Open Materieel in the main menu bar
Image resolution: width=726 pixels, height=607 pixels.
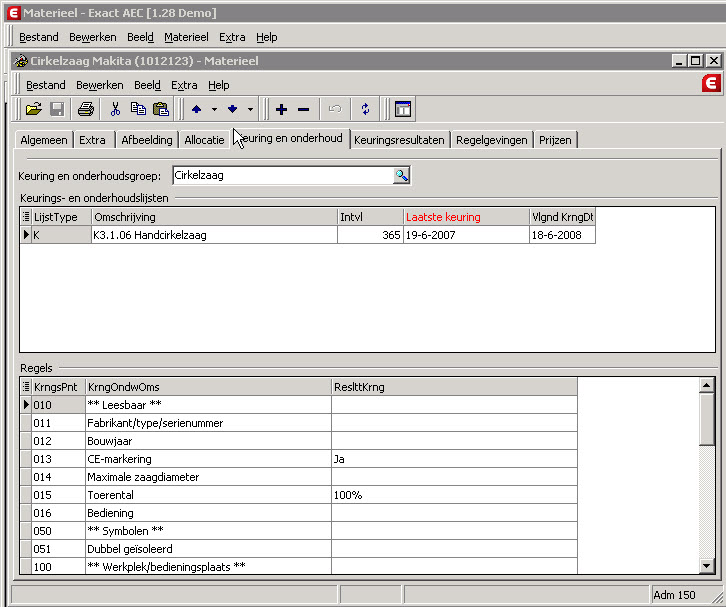[x=186, y=37]
